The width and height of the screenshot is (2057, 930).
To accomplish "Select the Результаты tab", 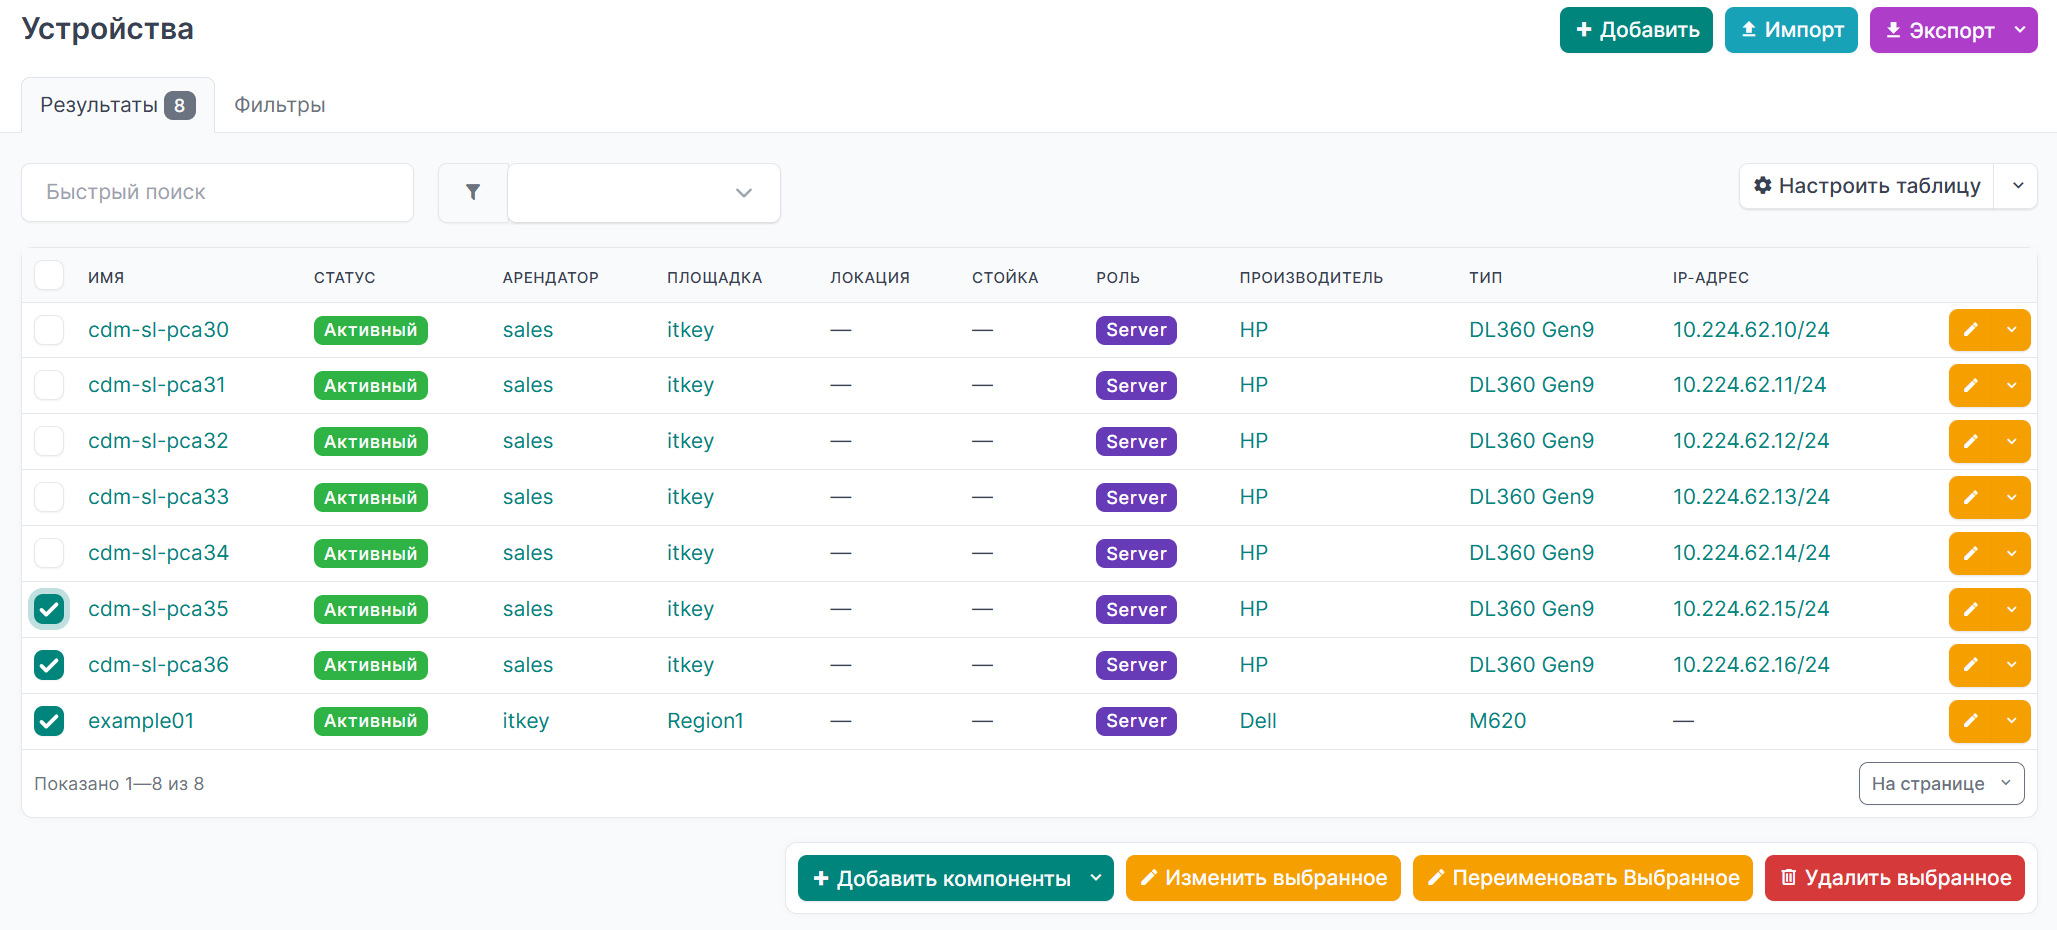I will (x=118, y=105).
